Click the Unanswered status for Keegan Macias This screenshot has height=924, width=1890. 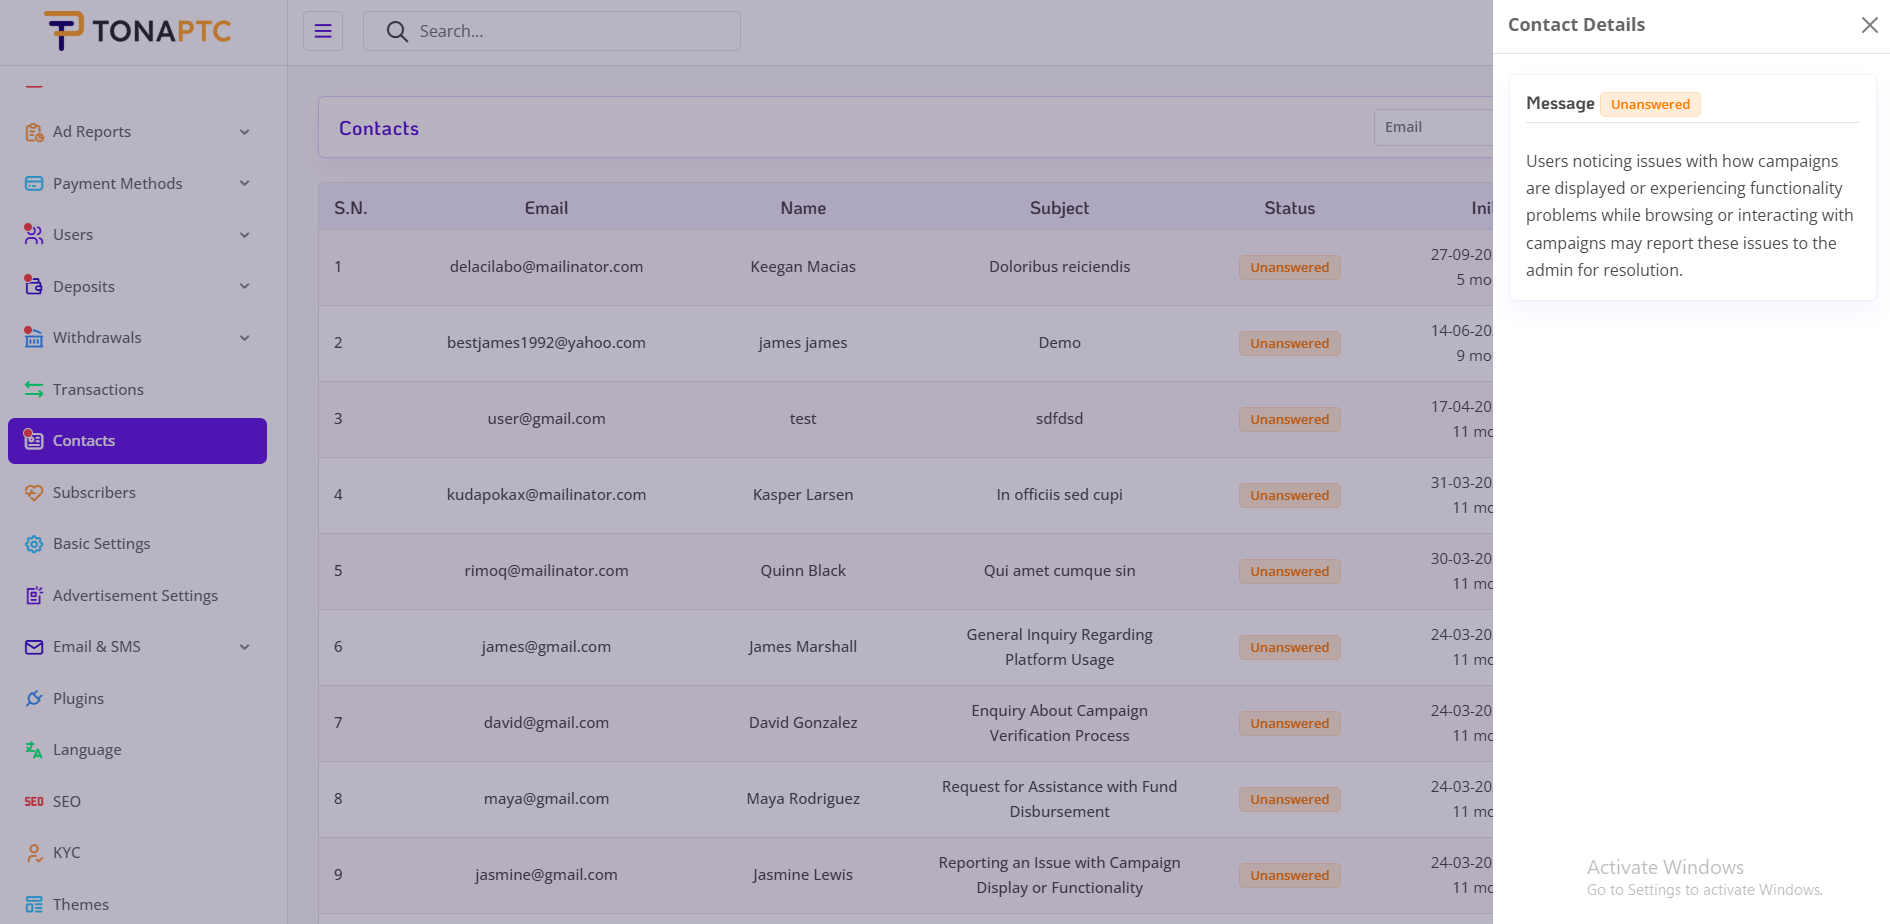pos(1289,267)
